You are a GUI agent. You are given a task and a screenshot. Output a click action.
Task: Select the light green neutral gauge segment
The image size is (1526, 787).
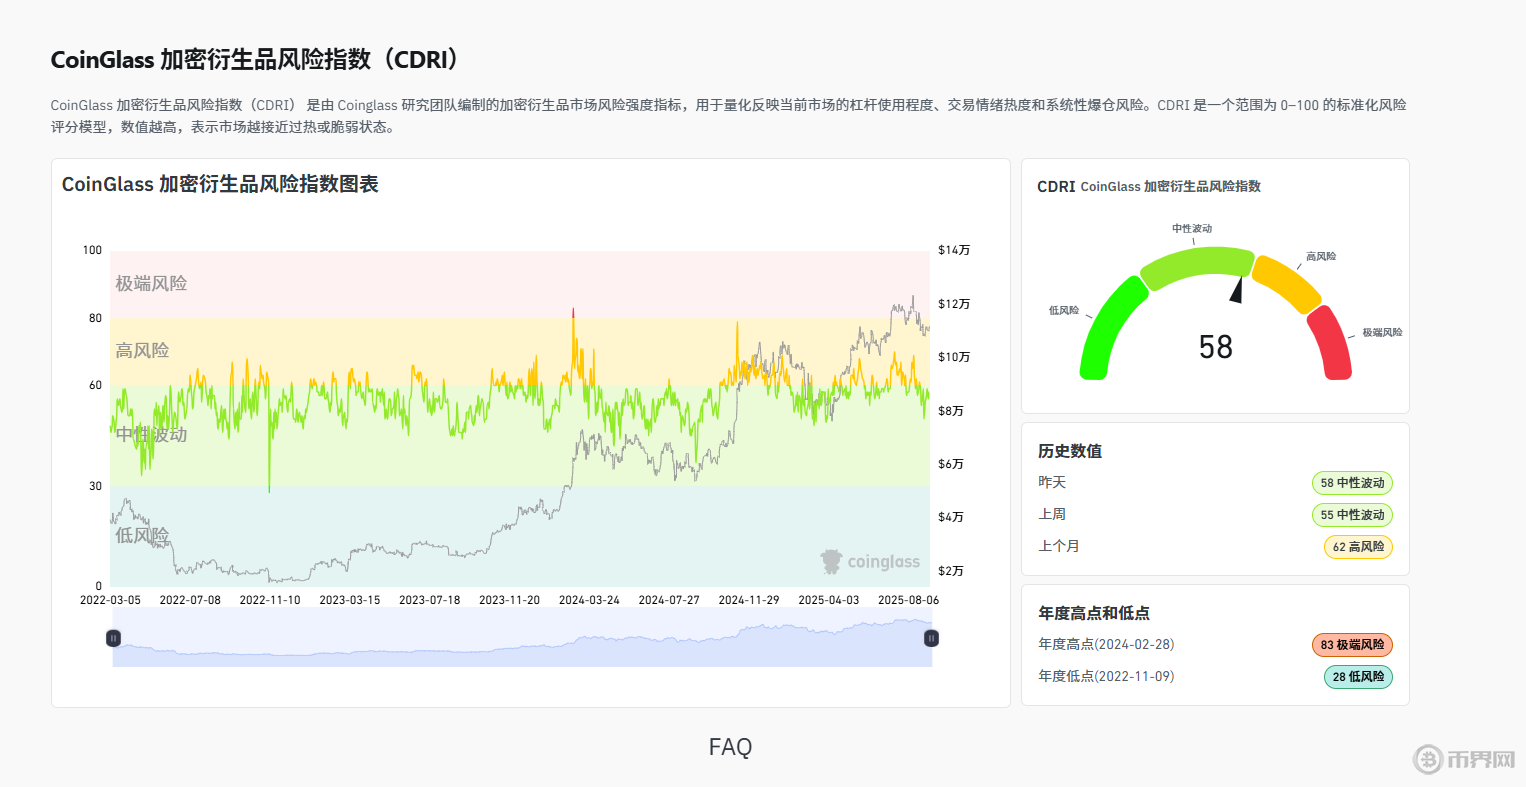1195,266
